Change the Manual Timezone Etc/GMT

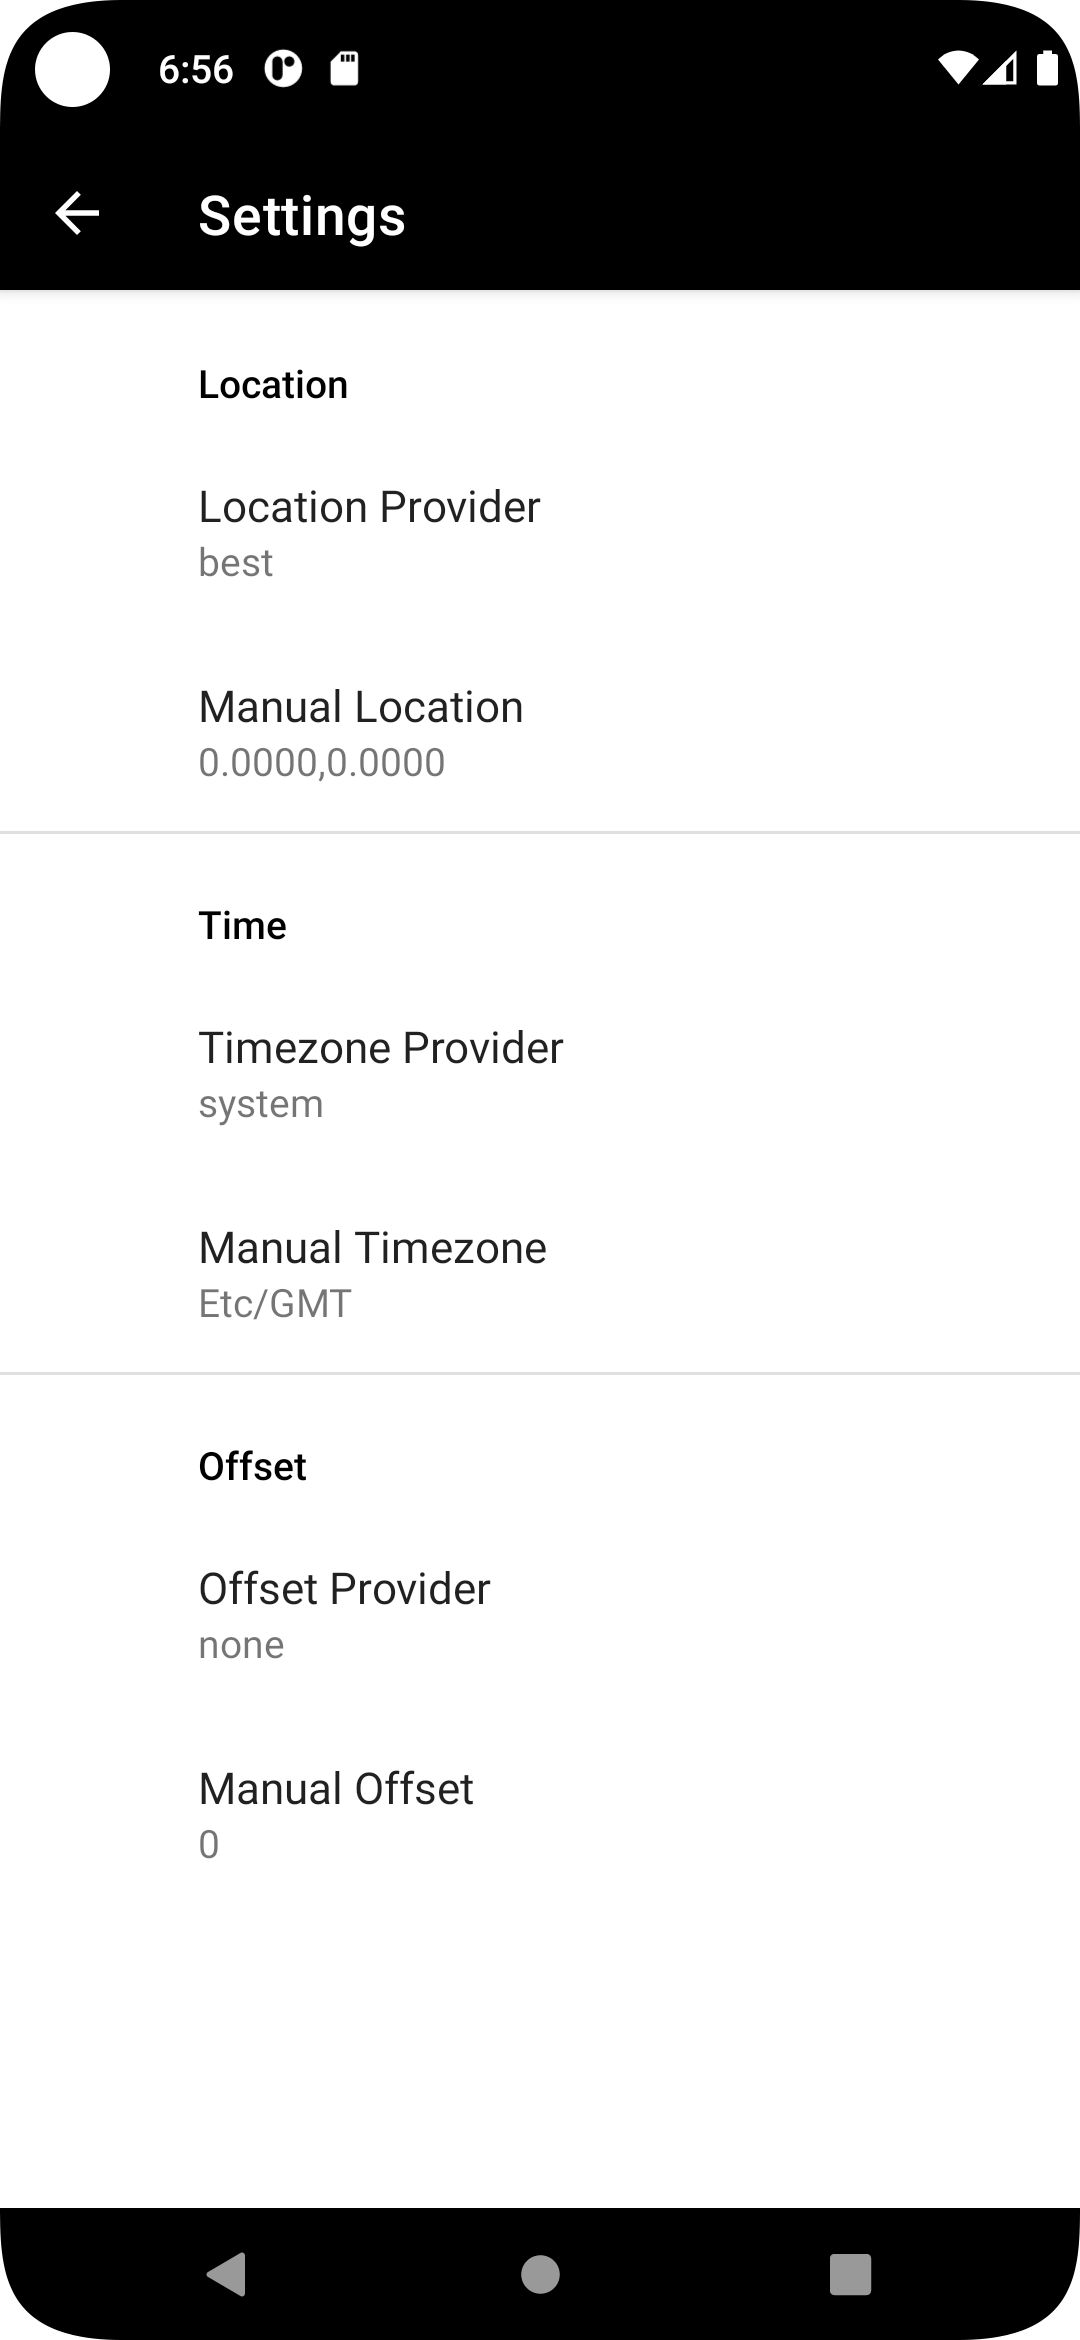[x=540, y=1274]
